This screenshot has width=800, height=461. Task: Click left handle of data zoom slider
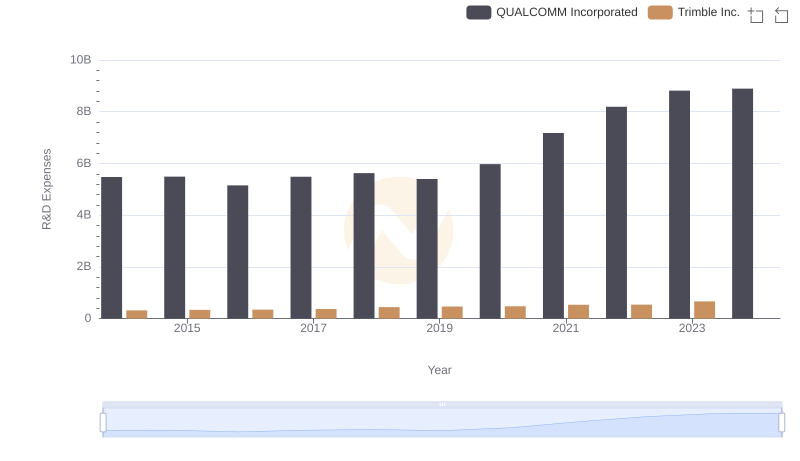click(x=103, y=423)
